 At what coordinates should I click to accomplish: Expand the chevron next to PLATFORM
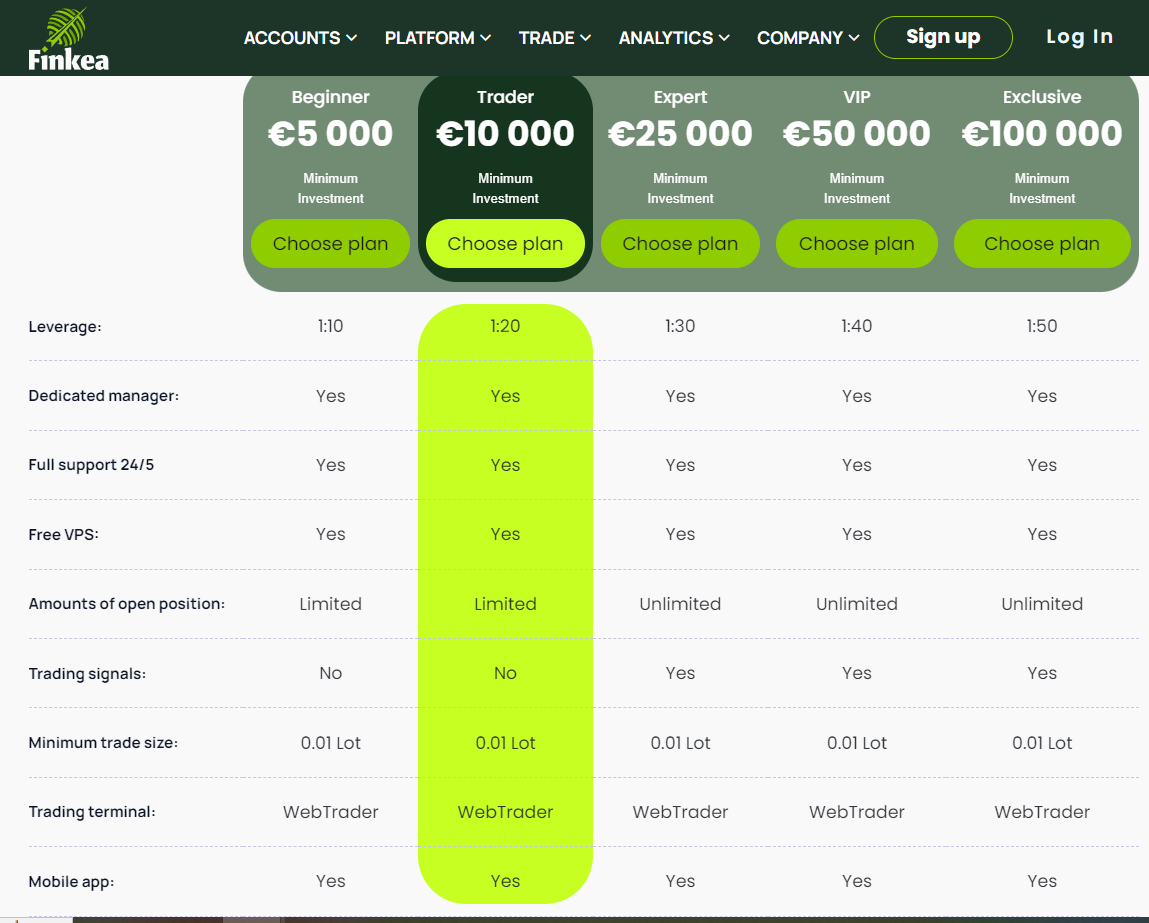(x=486, y=38)
